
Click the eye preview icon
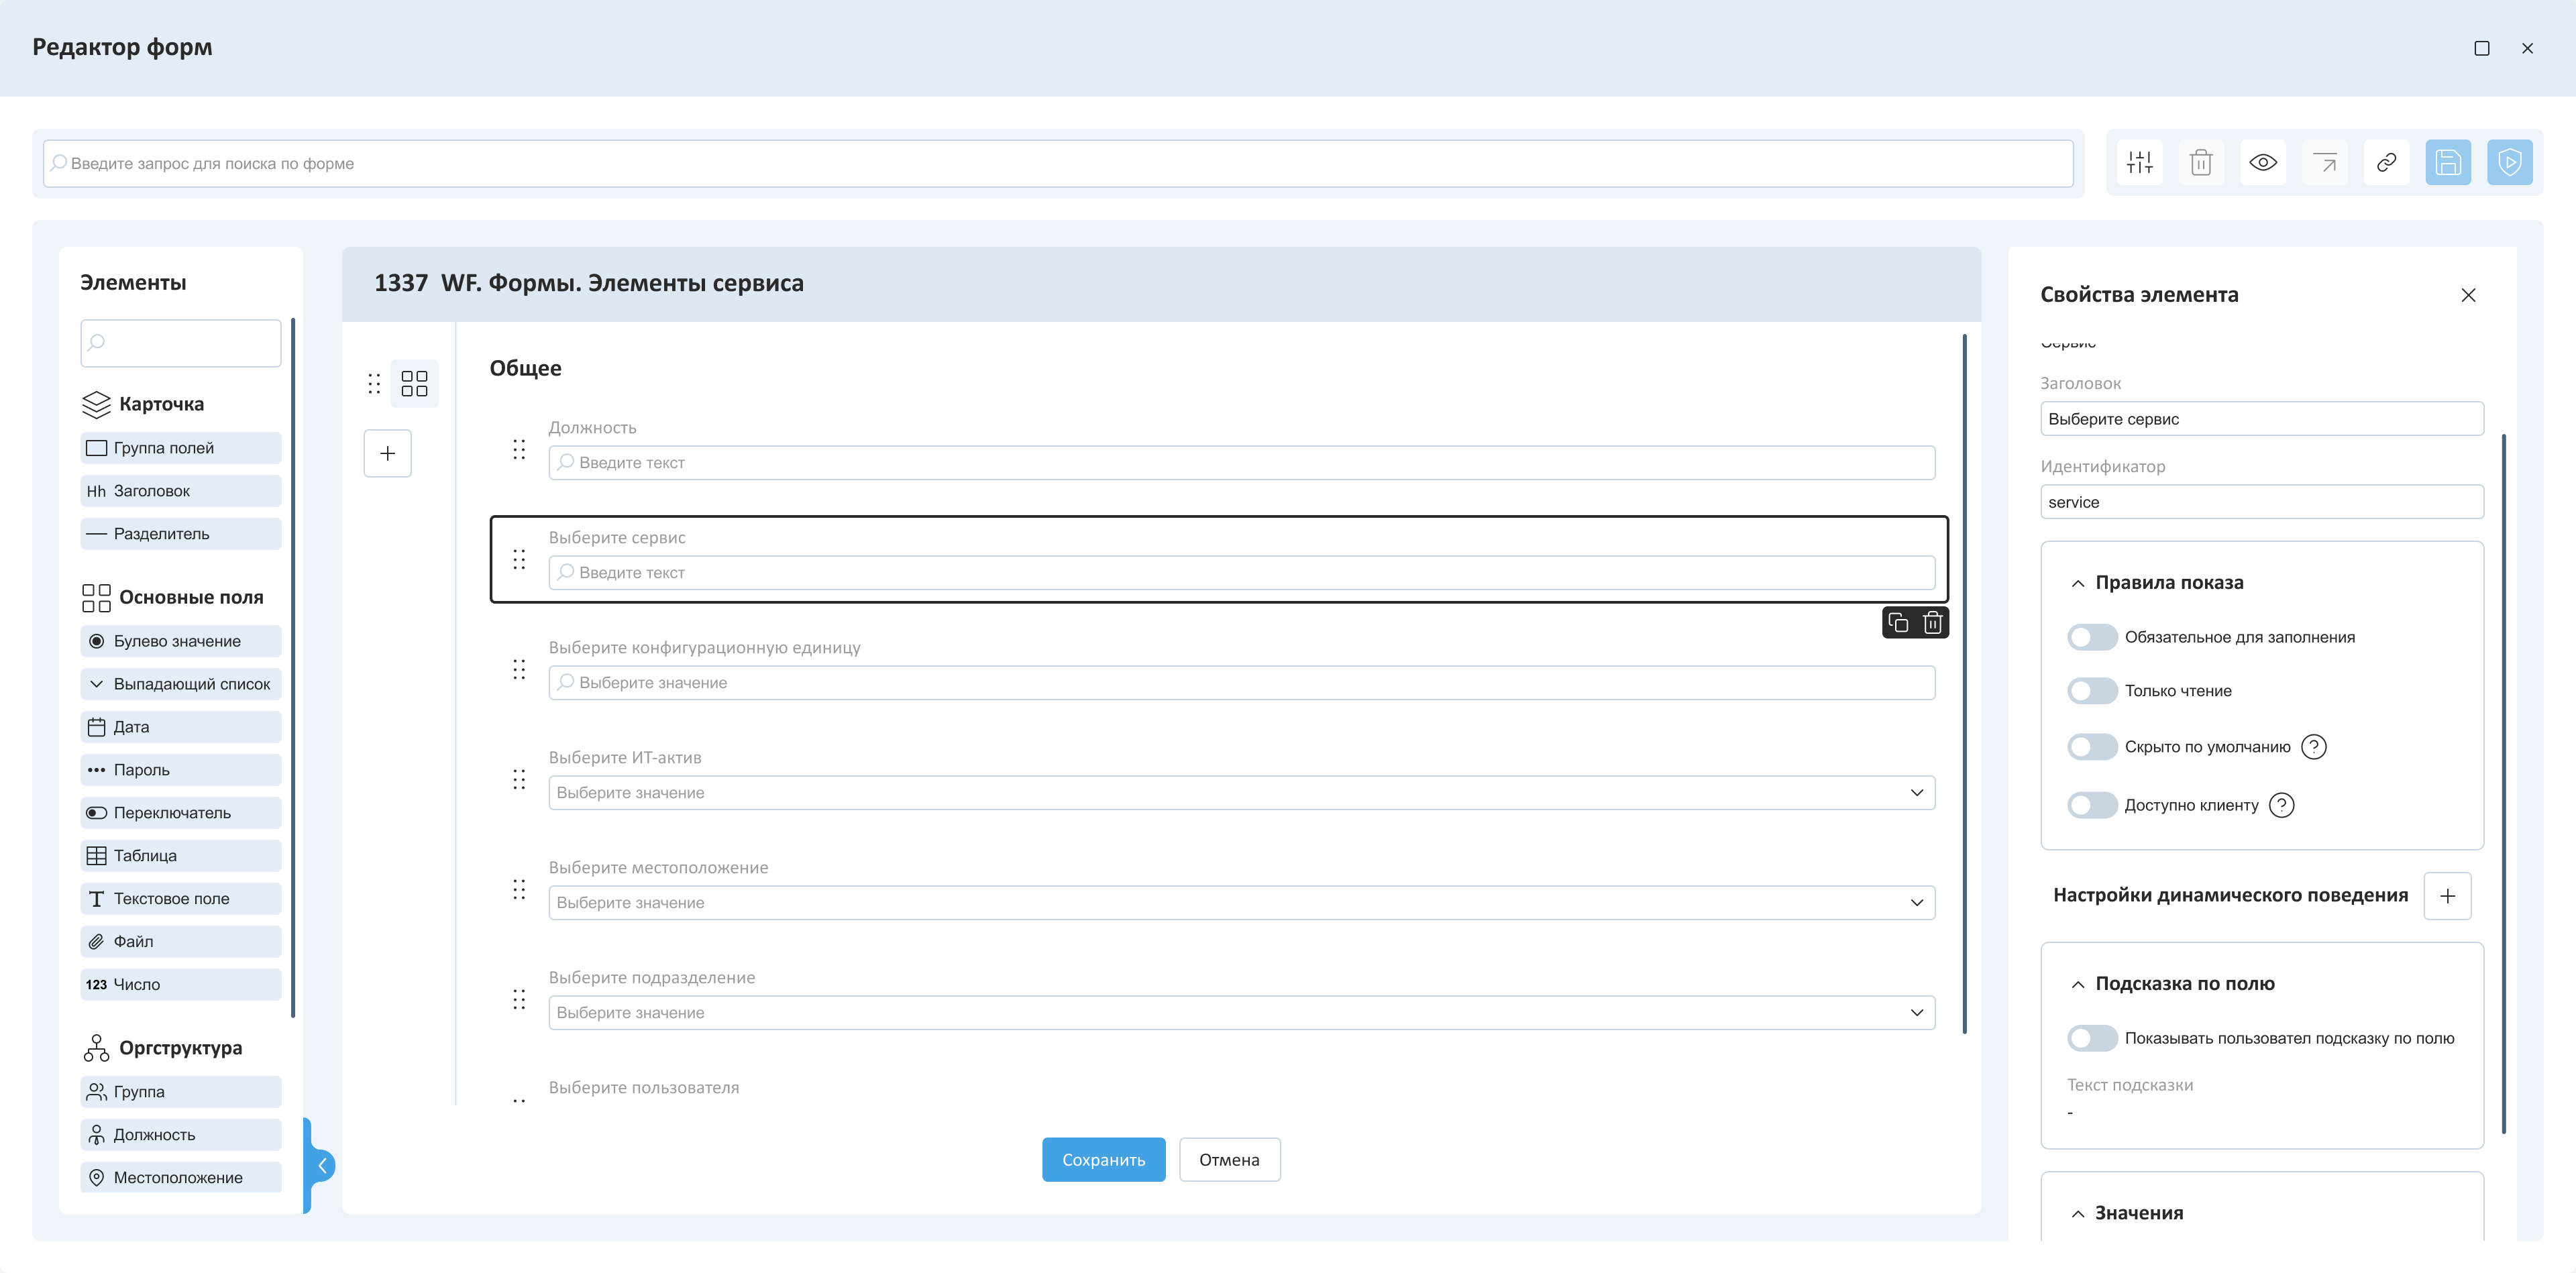(x=2263, y=163)
